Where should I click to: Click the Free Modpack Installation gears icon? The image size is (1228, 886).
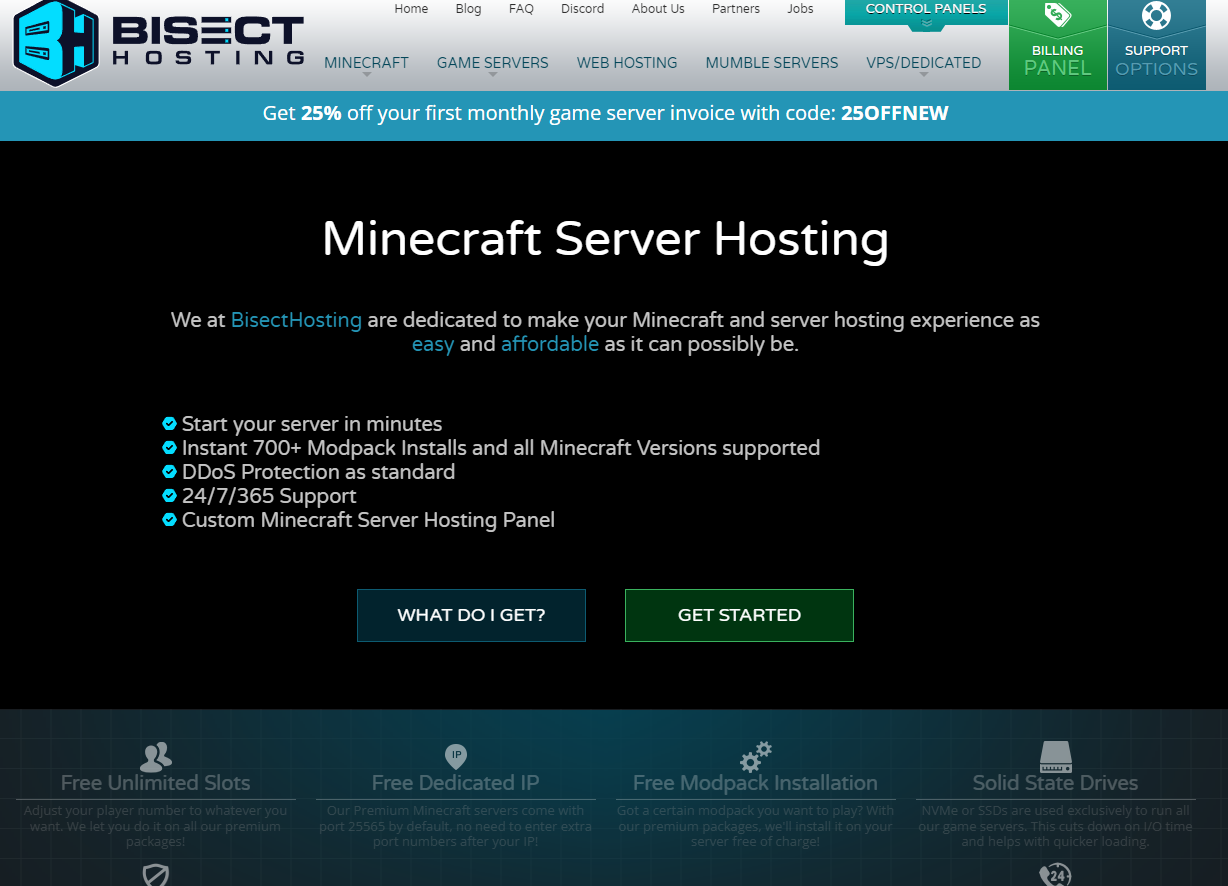[x=755, y=756]
